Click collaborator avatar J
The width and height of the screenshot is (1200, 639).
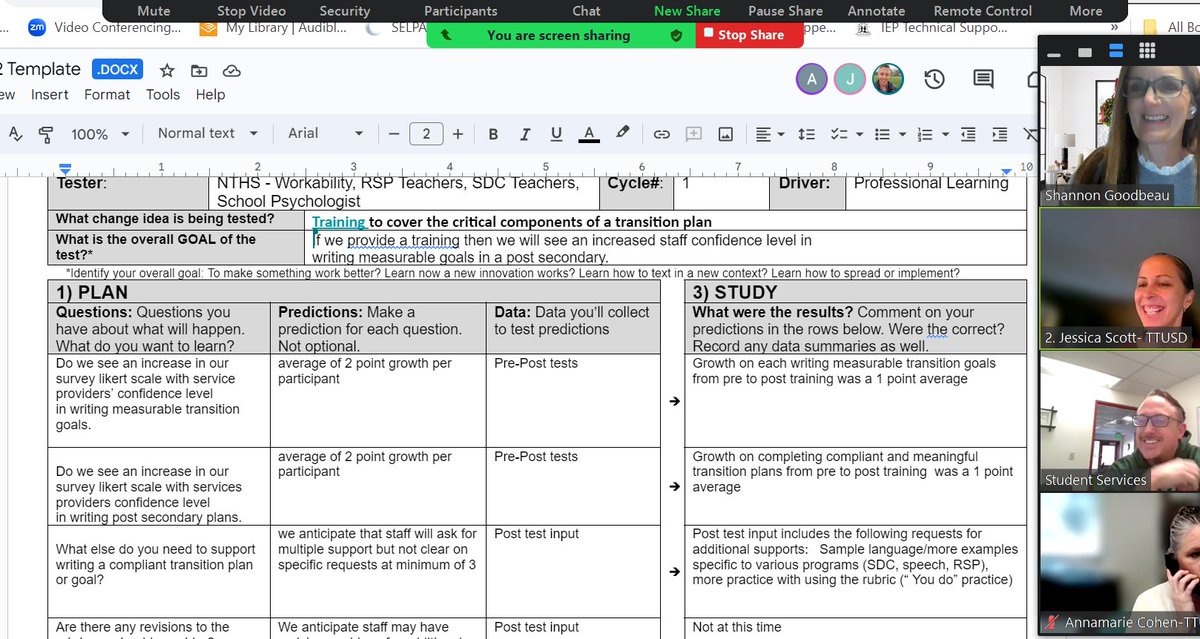850,79
